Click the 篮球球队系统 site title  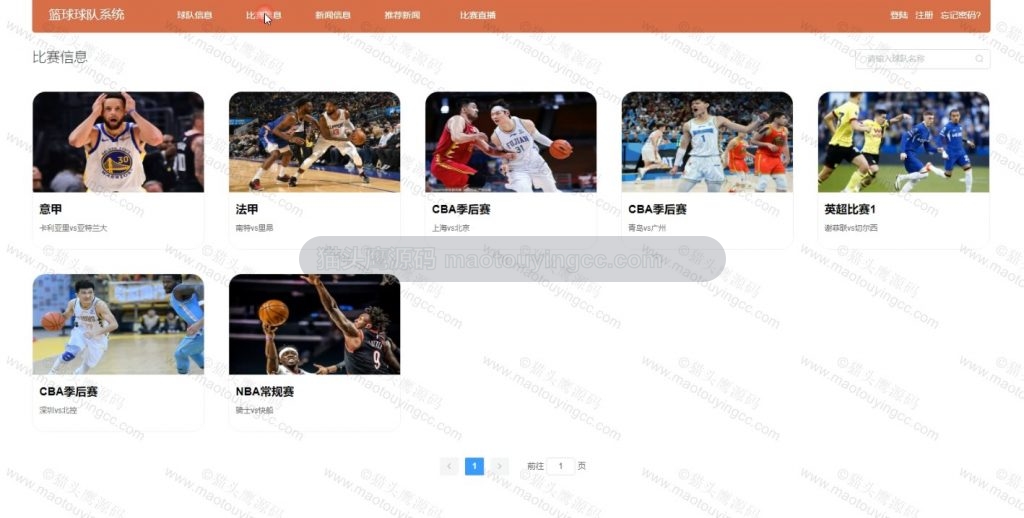point(86,14)
